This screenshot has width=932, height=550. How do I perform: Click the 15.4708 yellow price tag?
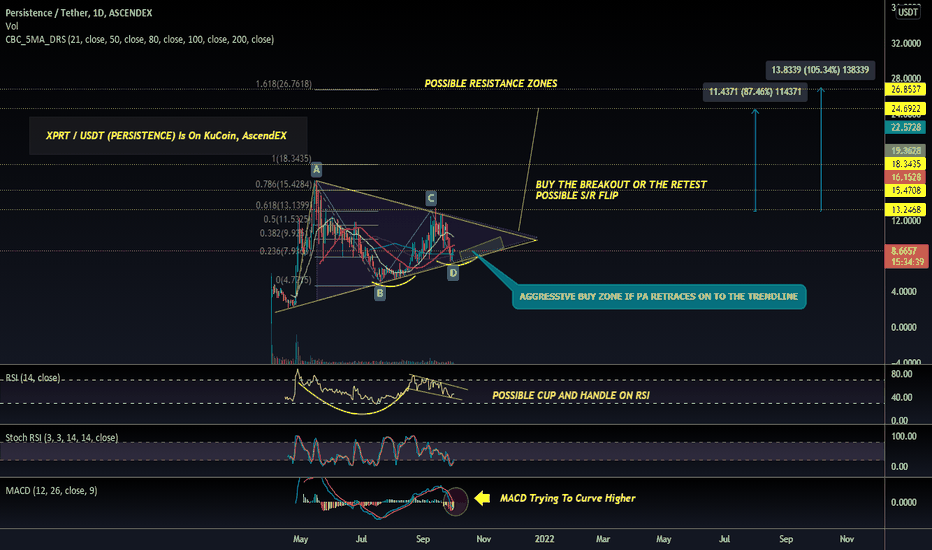click(906, 190)
